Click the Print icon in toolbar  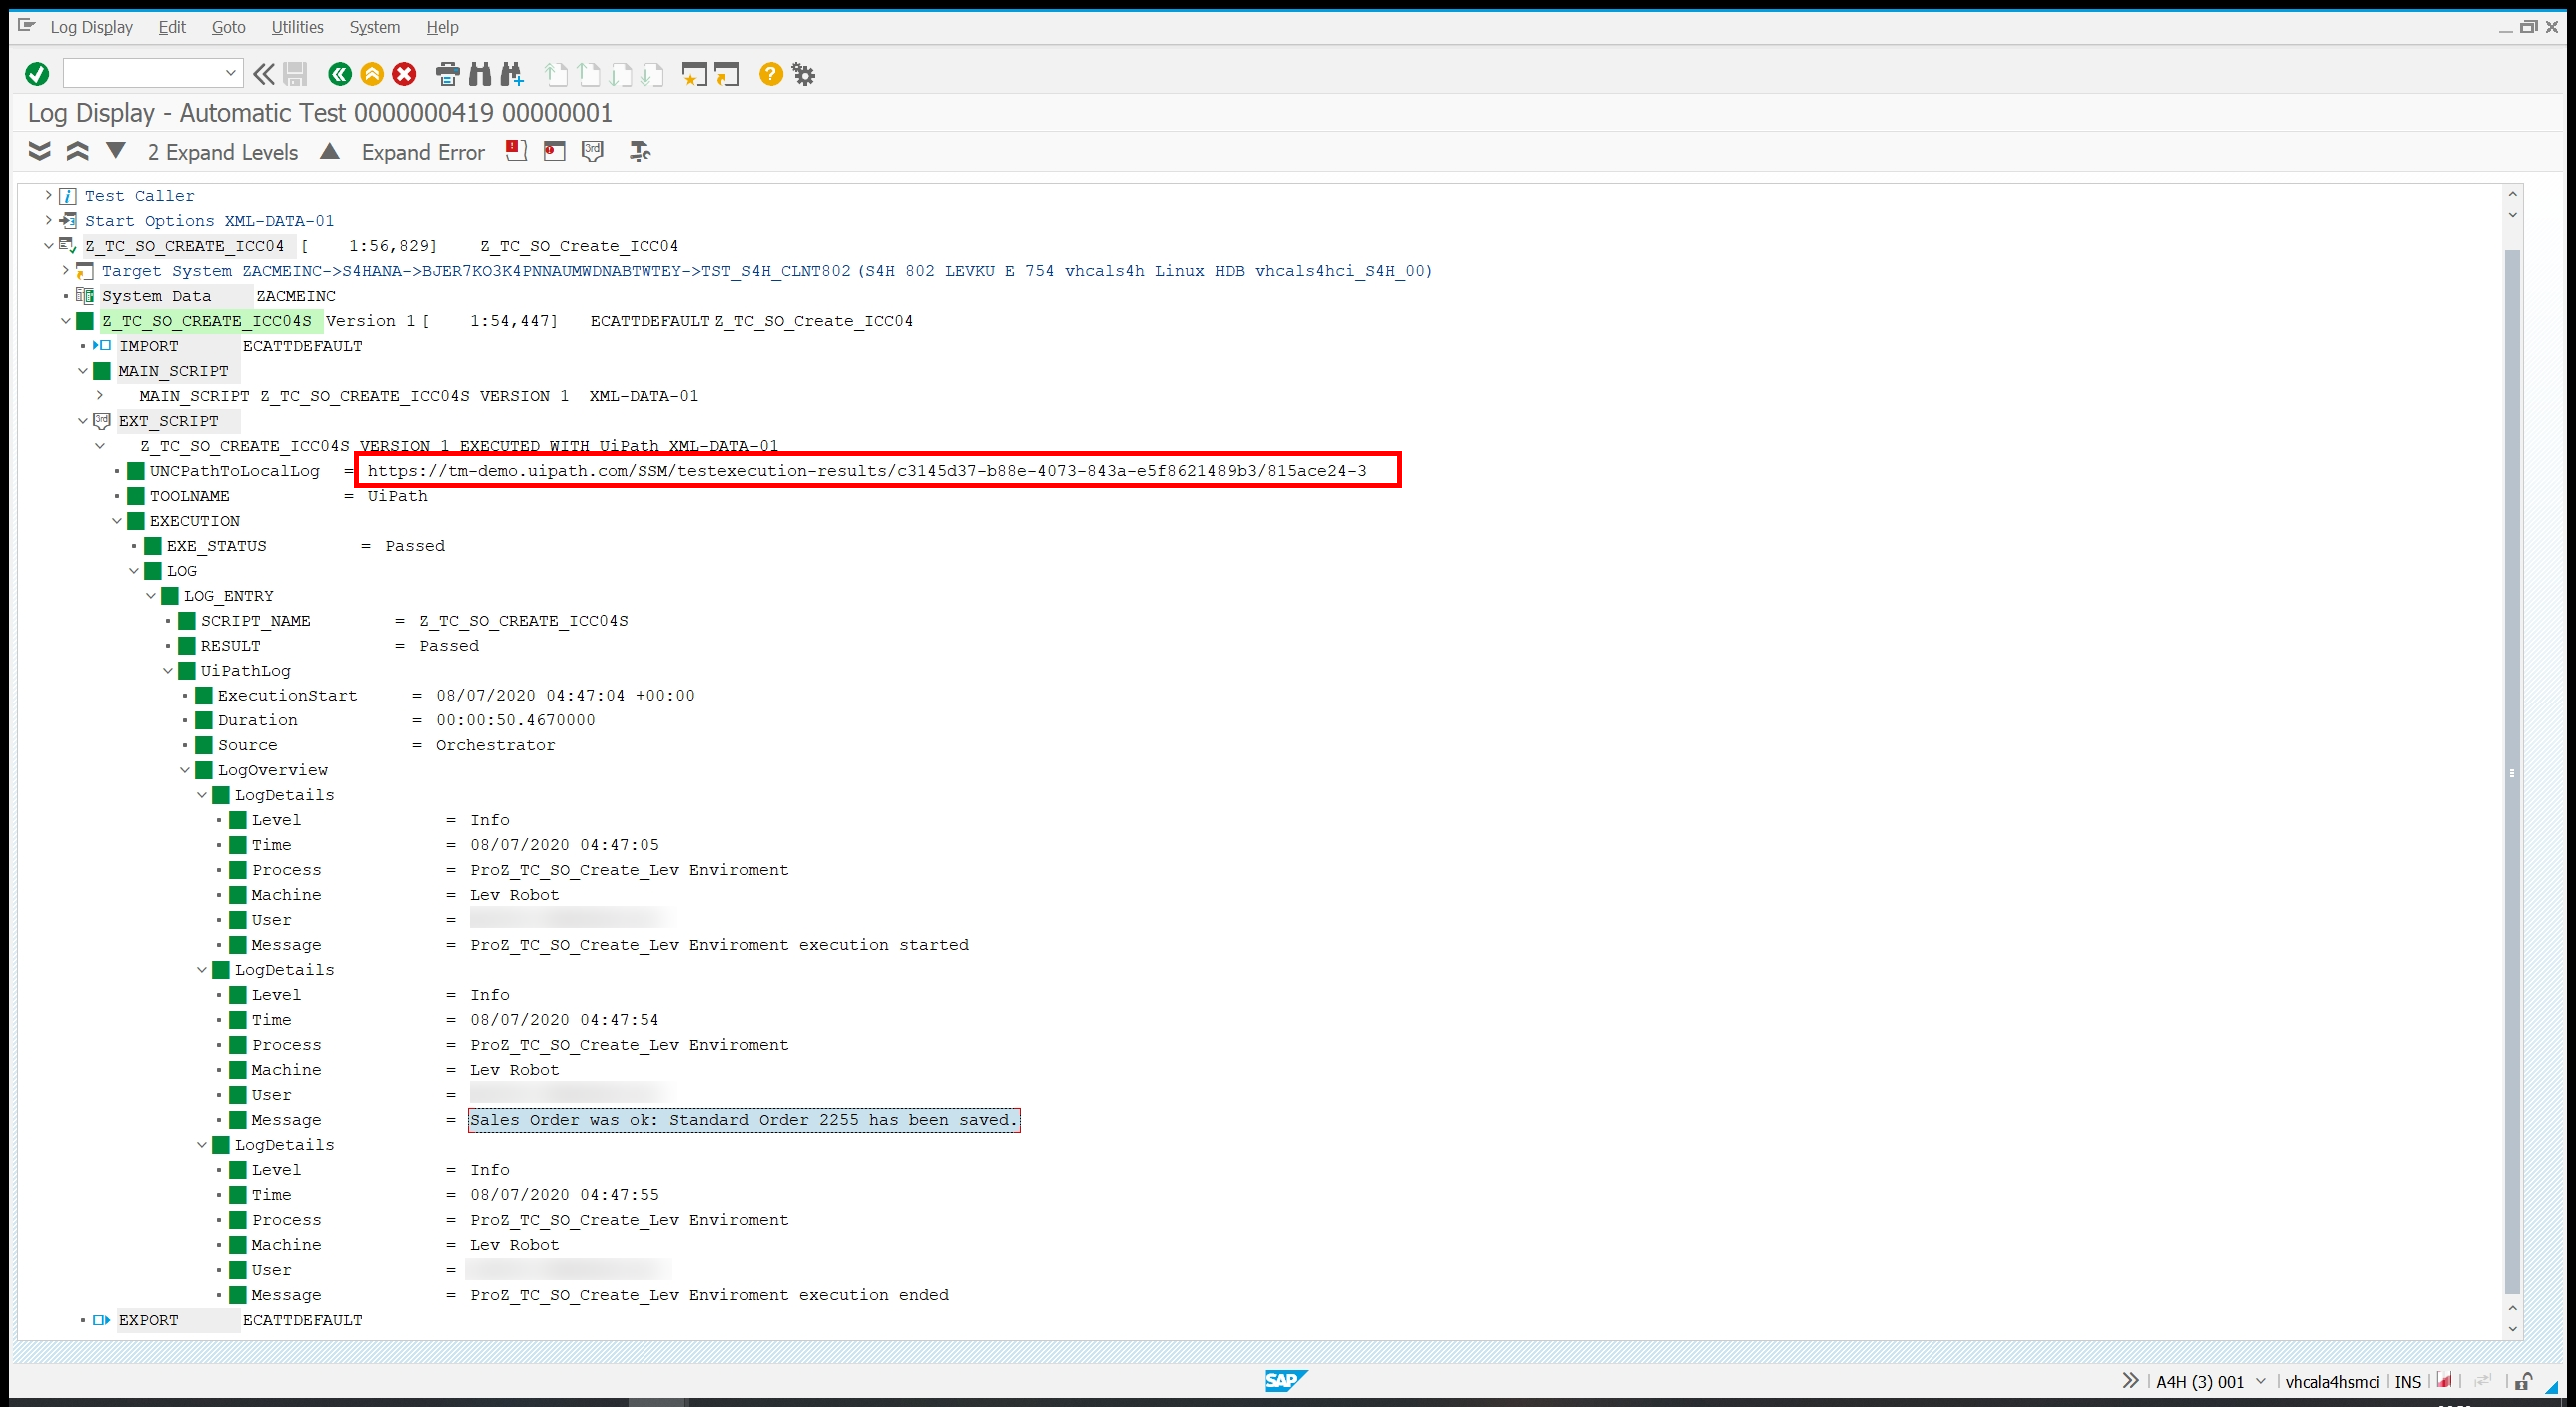click(447, 74)
